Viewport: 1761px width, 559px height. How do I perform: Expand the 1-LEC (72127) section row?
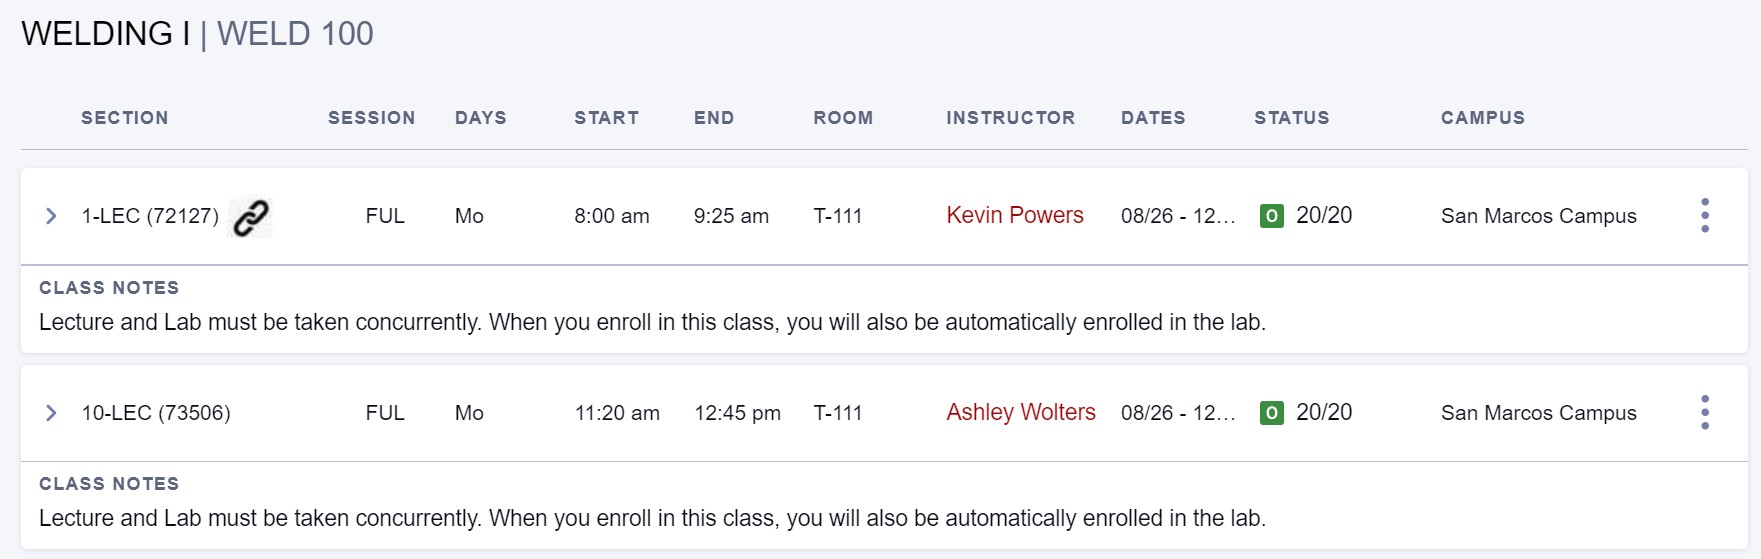click(x=51, y=216)
